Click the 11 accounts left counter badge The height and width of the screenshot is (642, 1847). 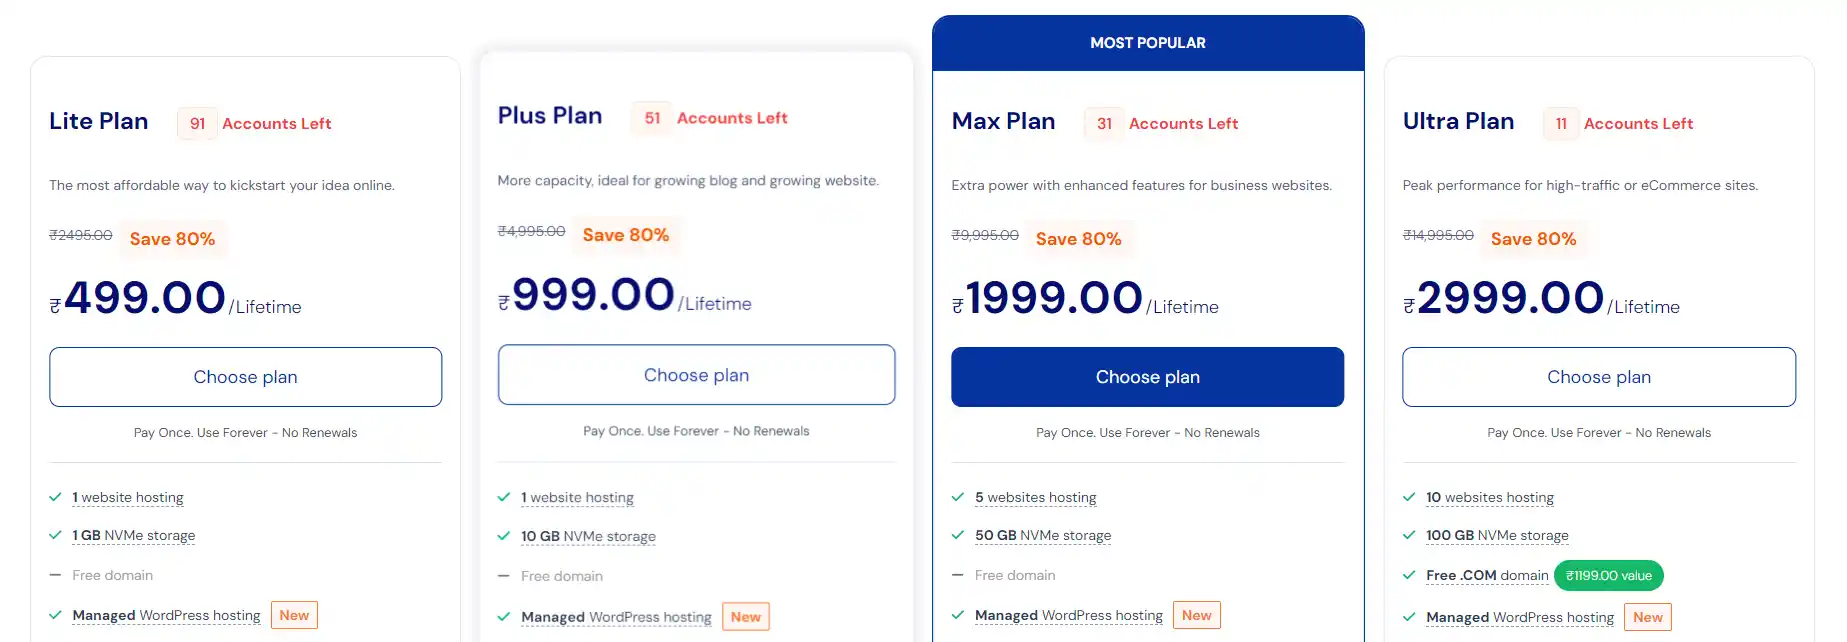pos(1561,124)
